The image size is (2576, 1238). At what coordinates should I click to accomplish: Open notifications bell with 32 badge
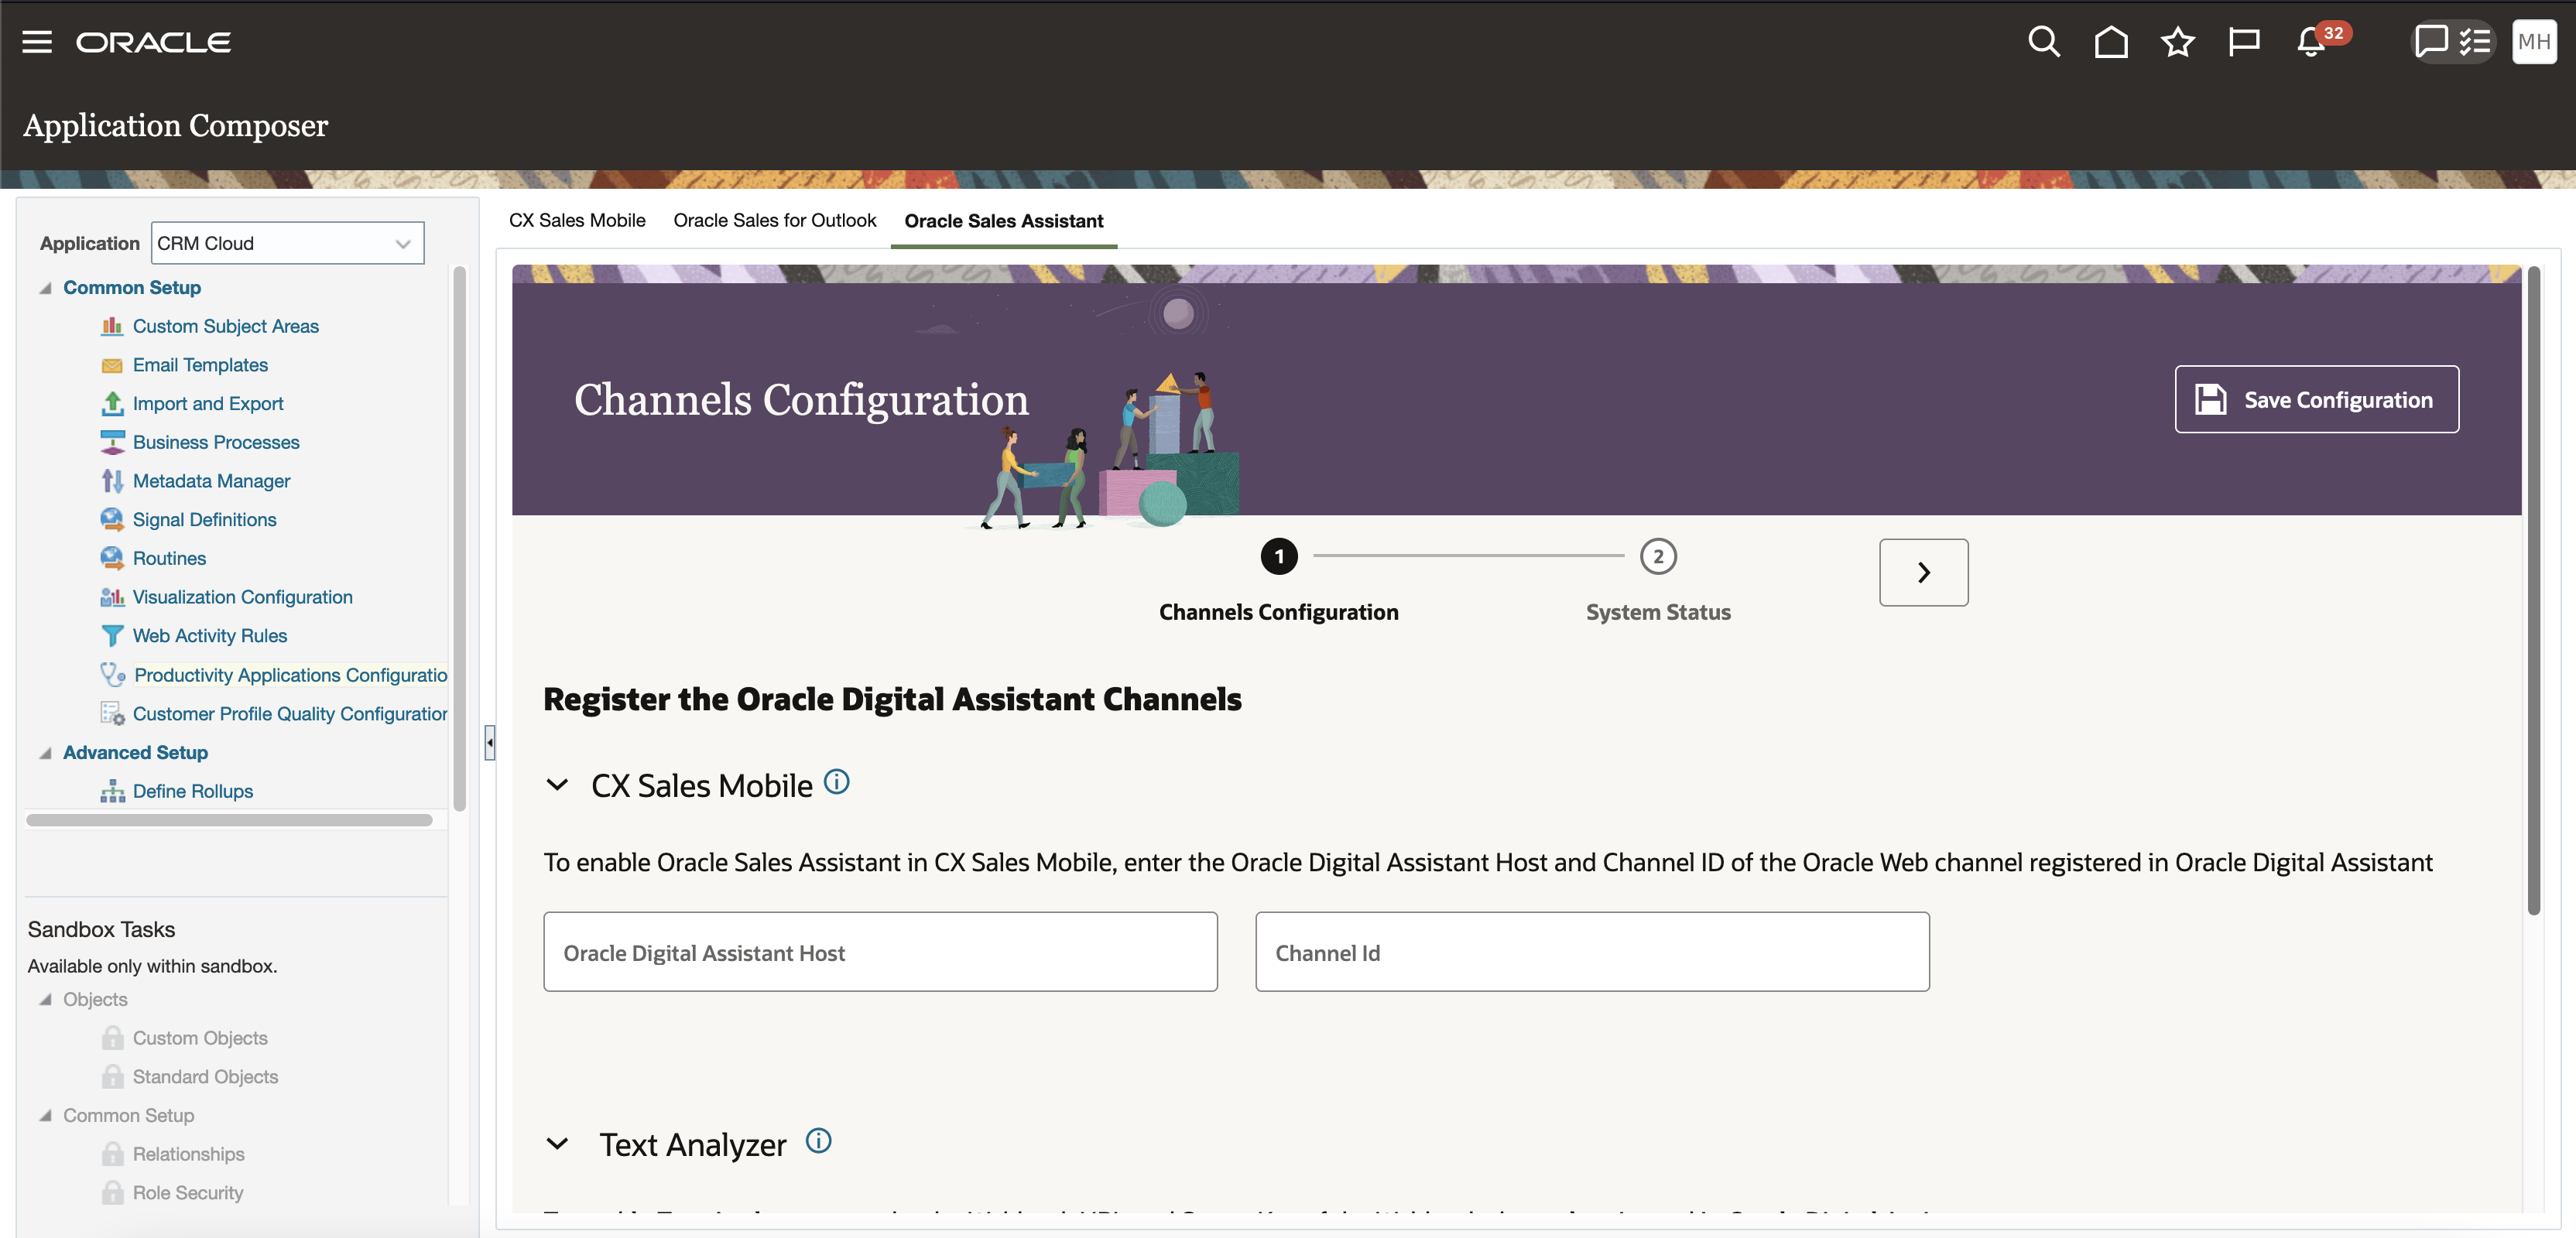click(x=2311, y=42)
